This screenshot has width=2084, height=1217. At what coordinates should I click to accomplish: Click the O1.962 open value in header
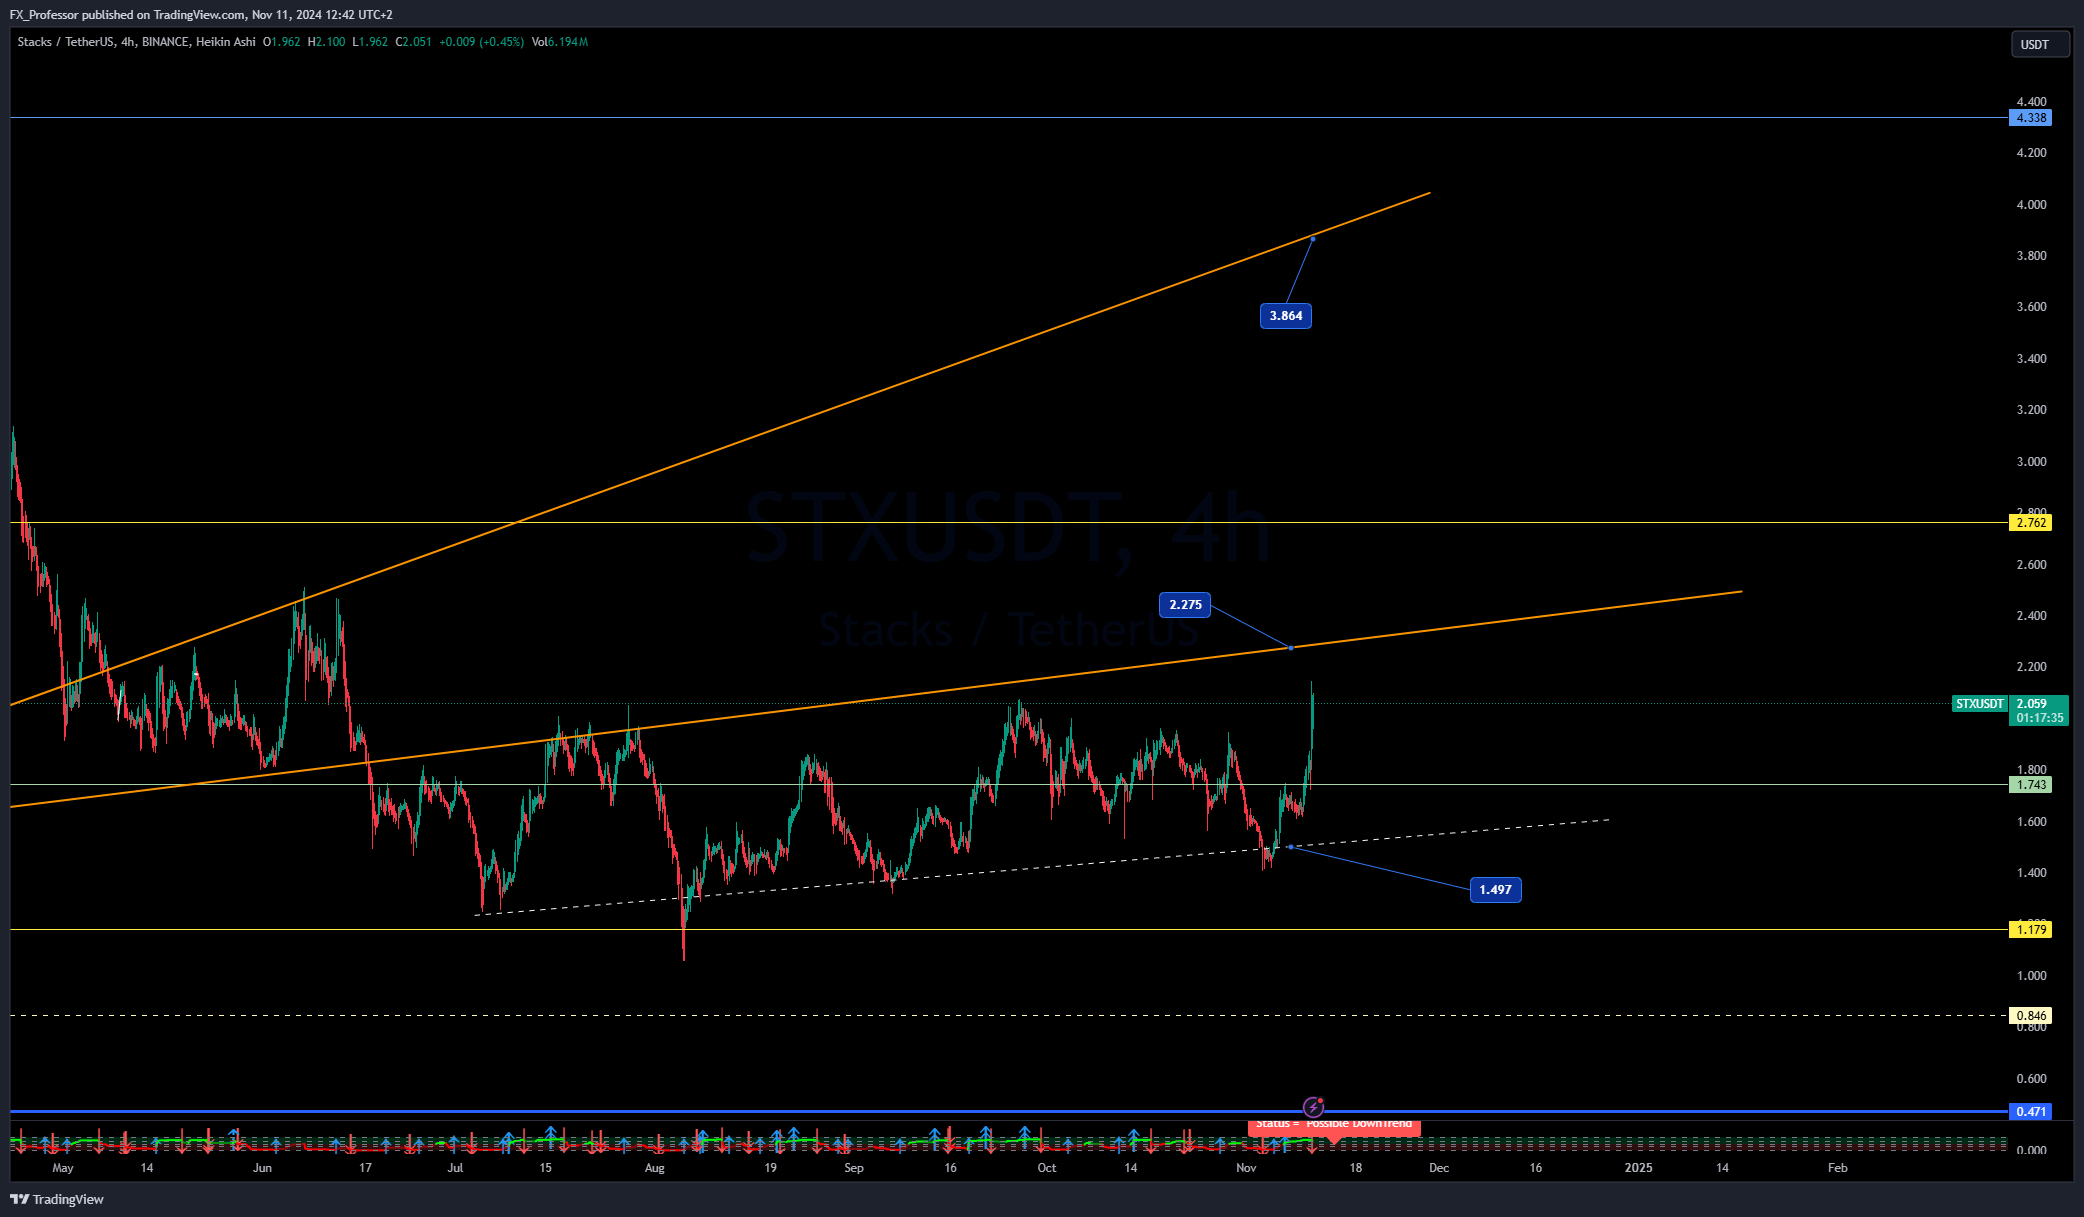coord(281,42)
